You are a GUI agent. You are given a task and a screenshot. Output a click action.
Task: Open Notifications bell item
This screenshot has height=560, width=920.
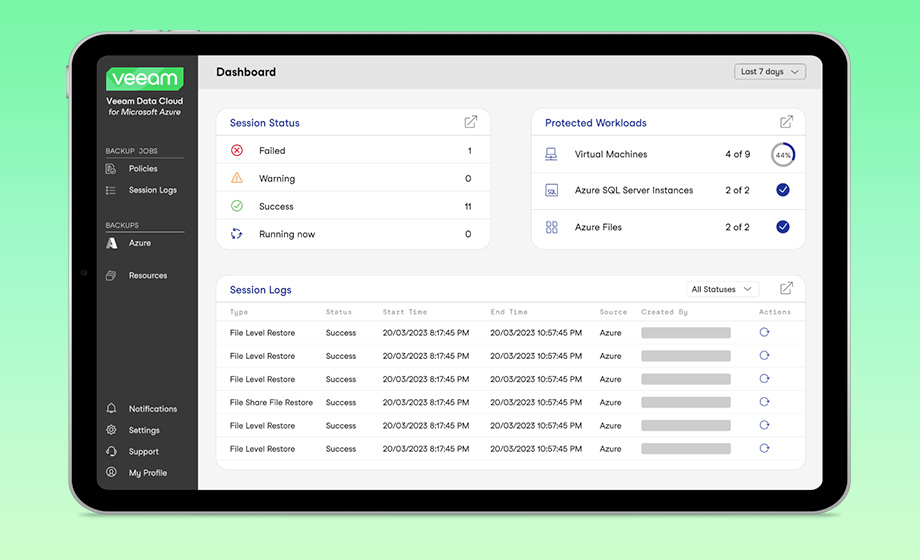(x=152, y=409)
